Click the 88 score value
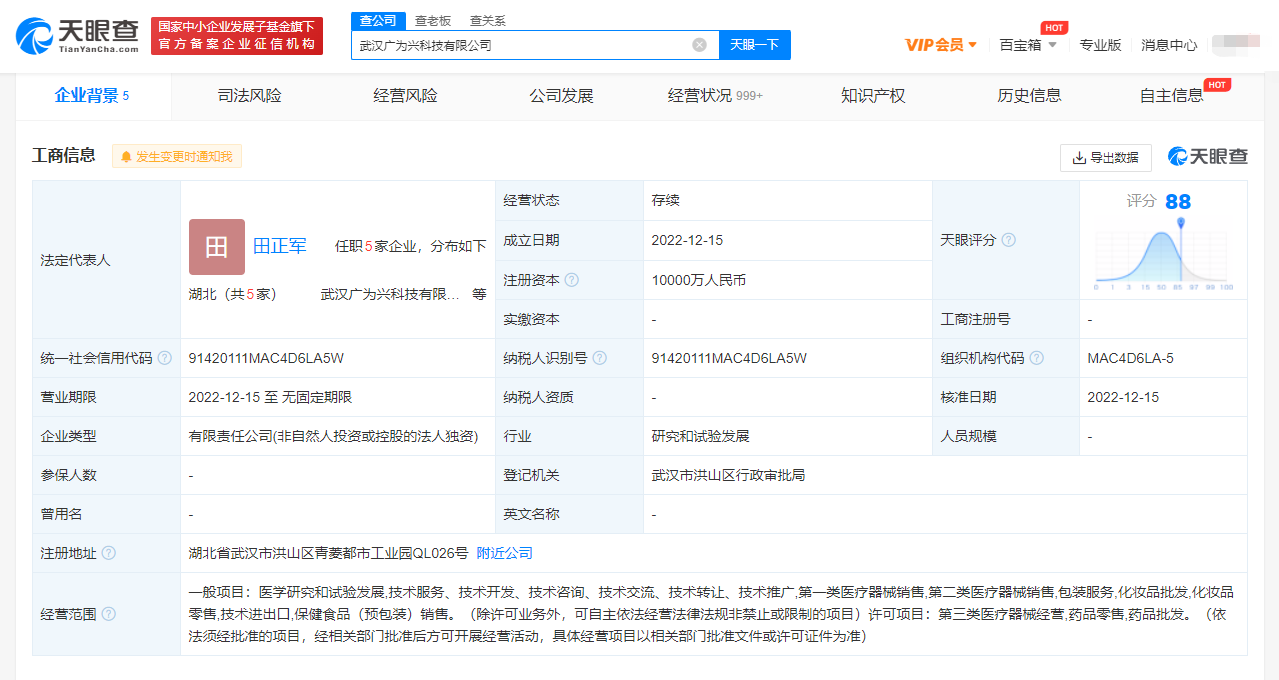The image size is (1279, 680). click(x=1178, y=202)
